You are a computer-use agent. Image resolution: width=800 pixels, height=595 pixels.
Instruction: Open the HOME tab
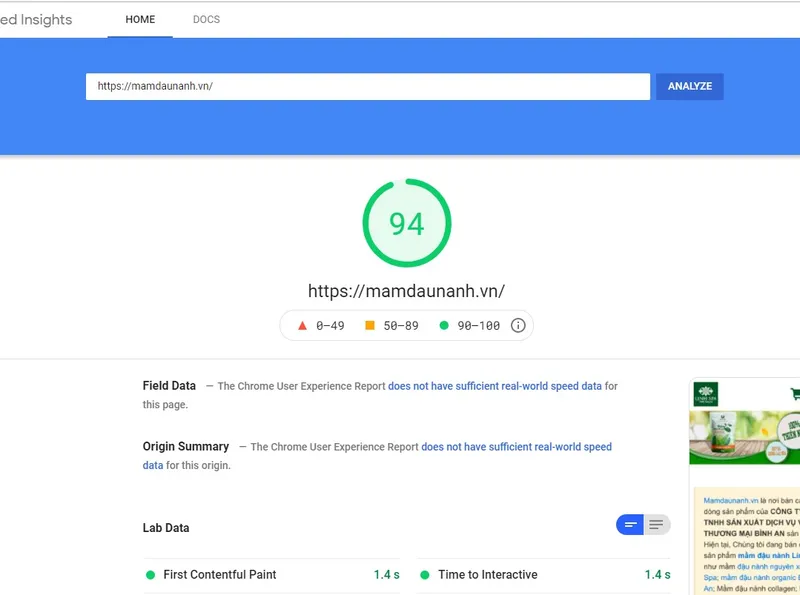click(140, 19)
